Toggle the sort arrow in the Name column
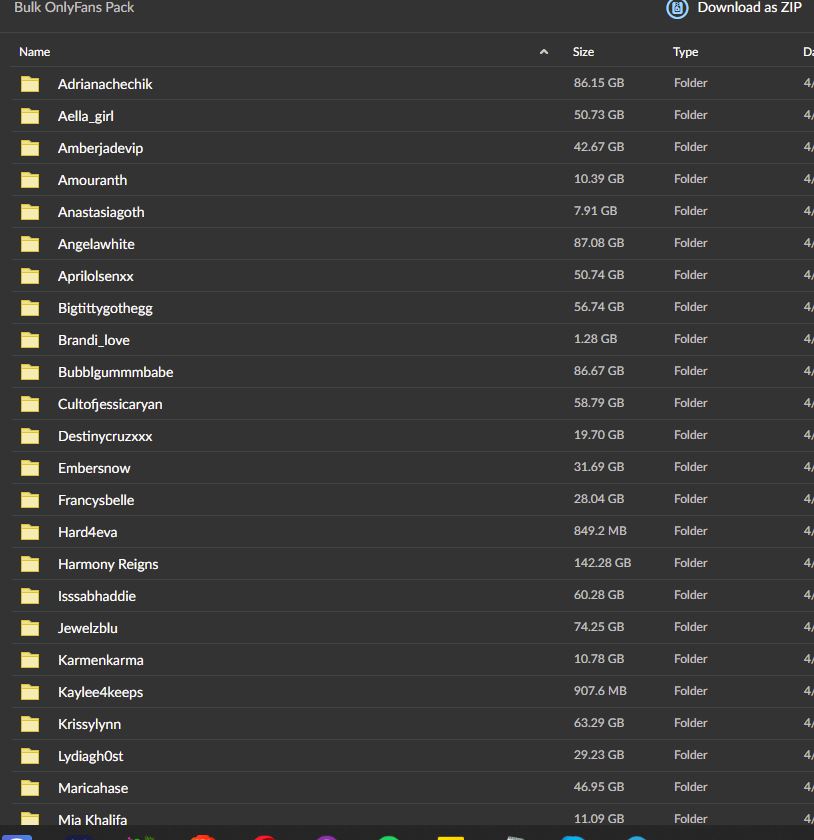The width and height of the screenshot is (814, 840). pos(544,52)
